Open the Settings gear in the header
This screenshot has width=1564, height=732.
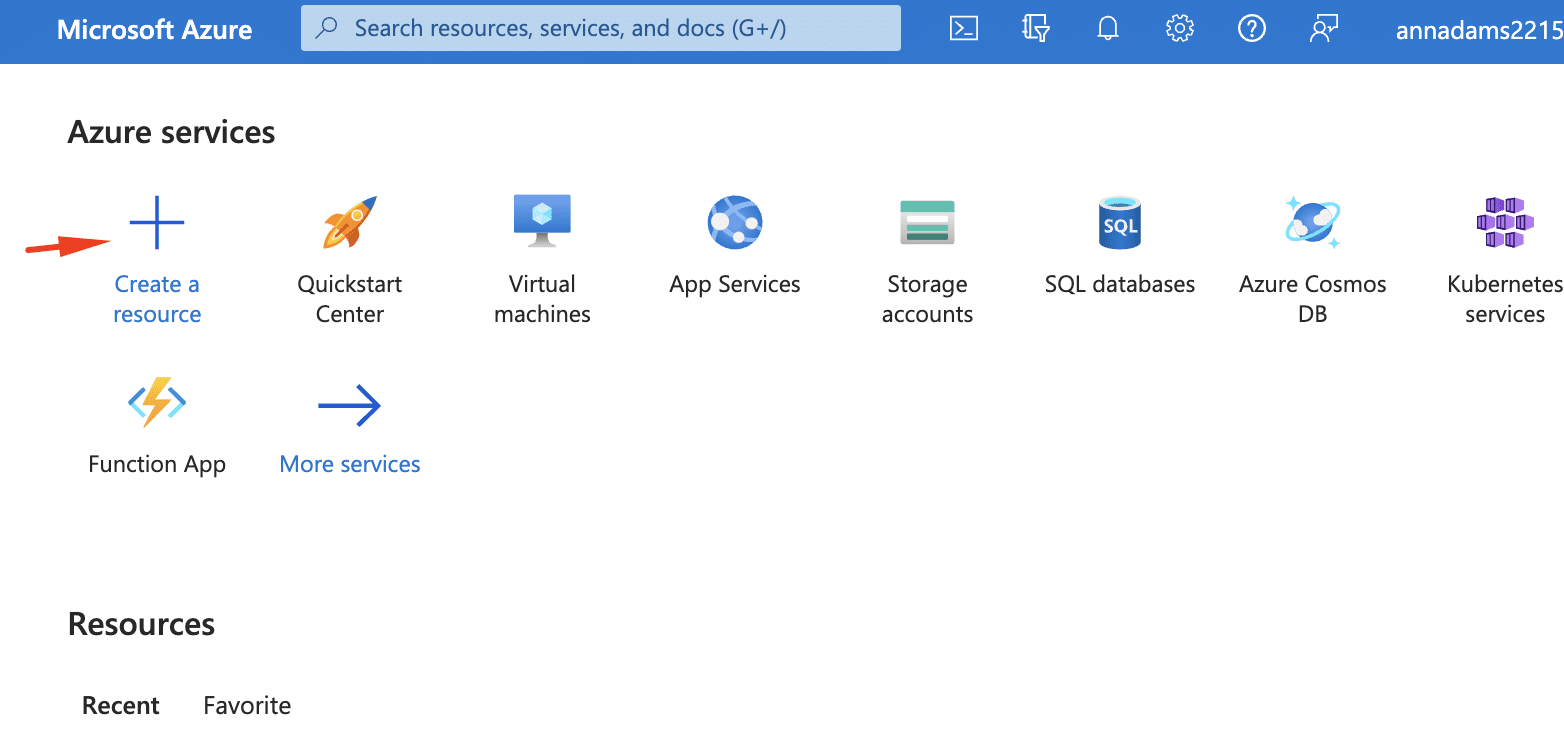click(x=1180, y=29)
